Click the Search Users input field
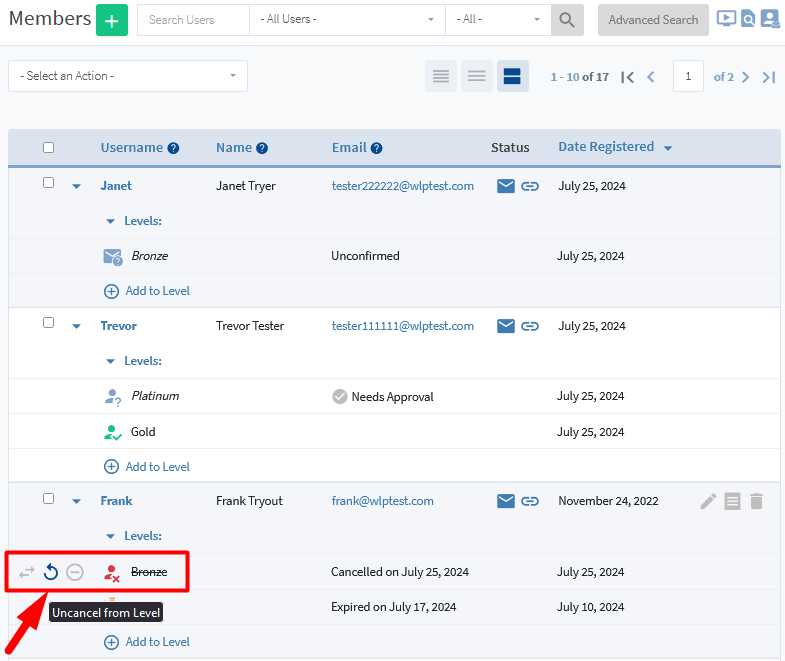Image resolution: width=785 pixels, height=661 pixels. (193, 20)
